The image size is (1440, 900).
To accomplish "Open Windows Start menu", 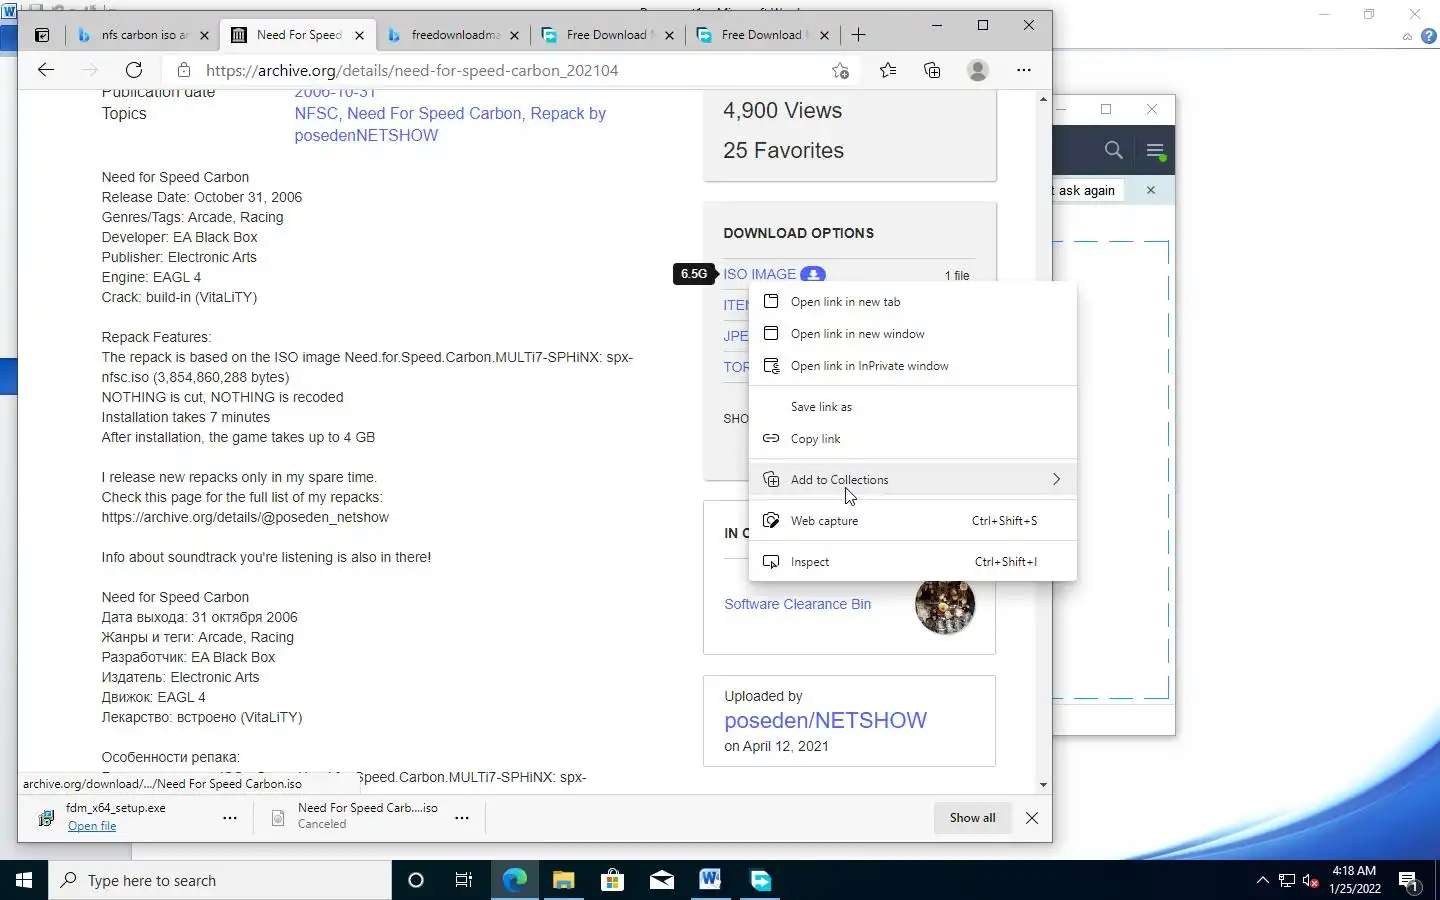I will 24,880.
